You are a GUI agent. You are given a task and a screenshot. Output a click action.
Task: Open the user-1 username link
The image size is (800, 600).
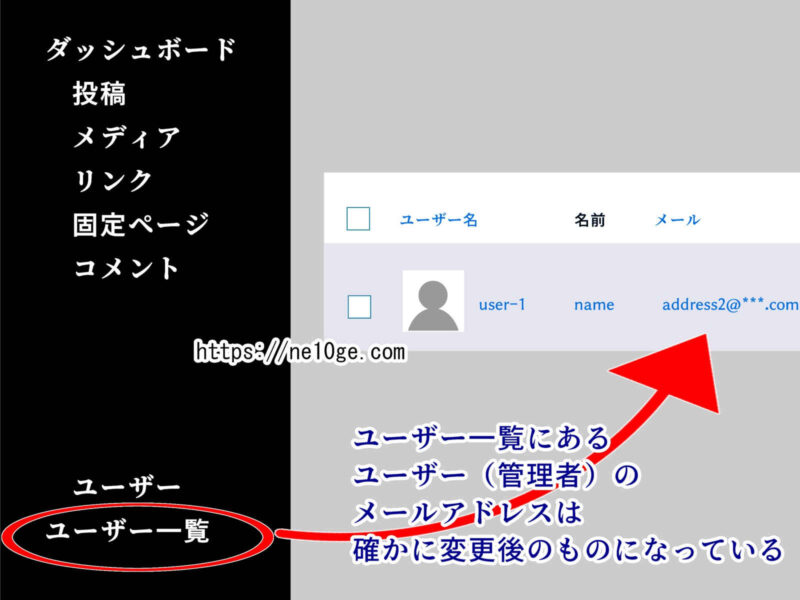(x=502, y=305)
